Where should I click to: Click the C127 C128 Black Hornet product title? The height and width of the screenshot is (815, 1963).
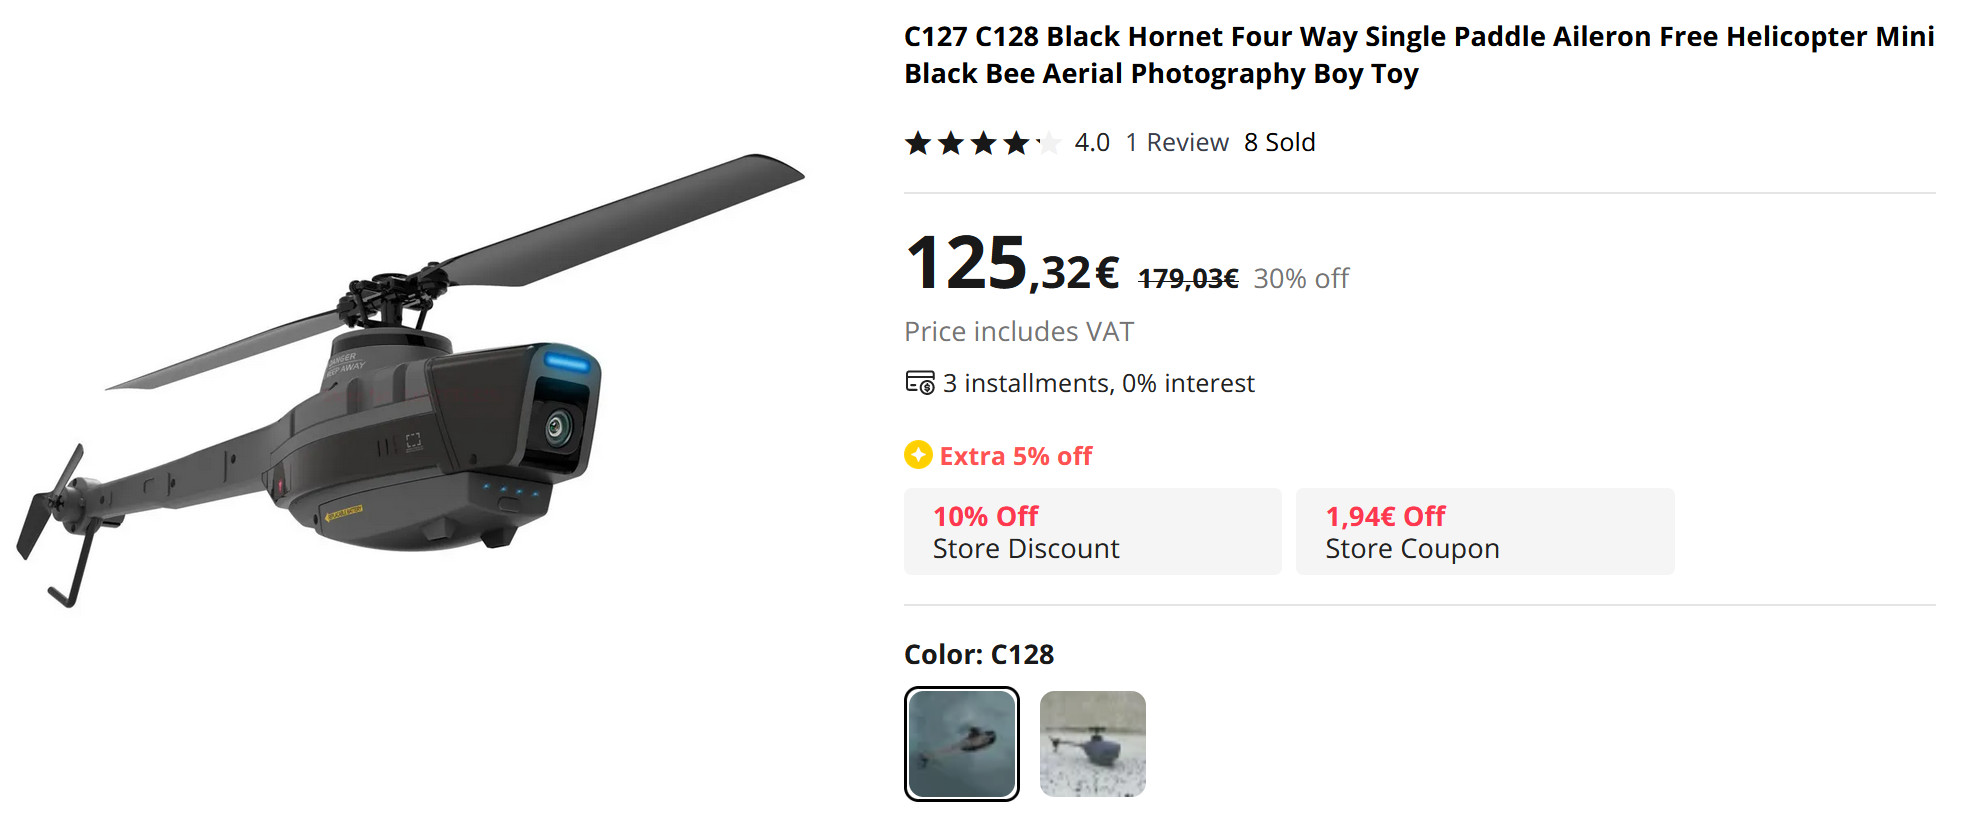1418,55
